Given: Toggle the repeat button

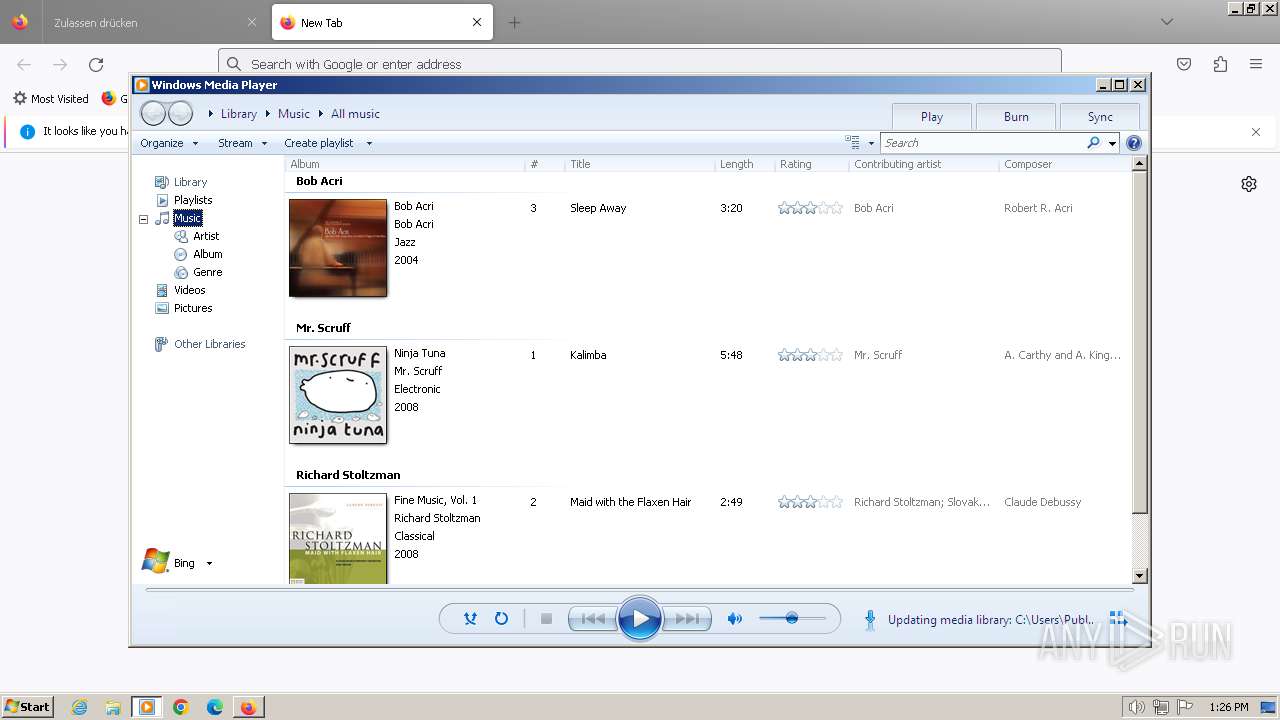Looking at the screenshot, I should pyautogui.click(x=502, y=619).
